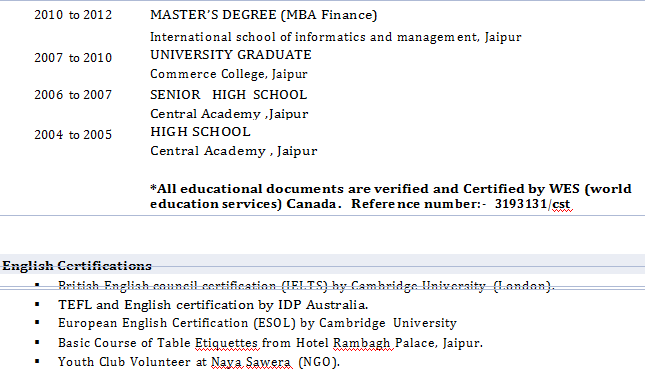The height and width of the screenshot is (374, 645).
Task: Click the '*All educational documents' bold note
Action: [x=391, y=196]
